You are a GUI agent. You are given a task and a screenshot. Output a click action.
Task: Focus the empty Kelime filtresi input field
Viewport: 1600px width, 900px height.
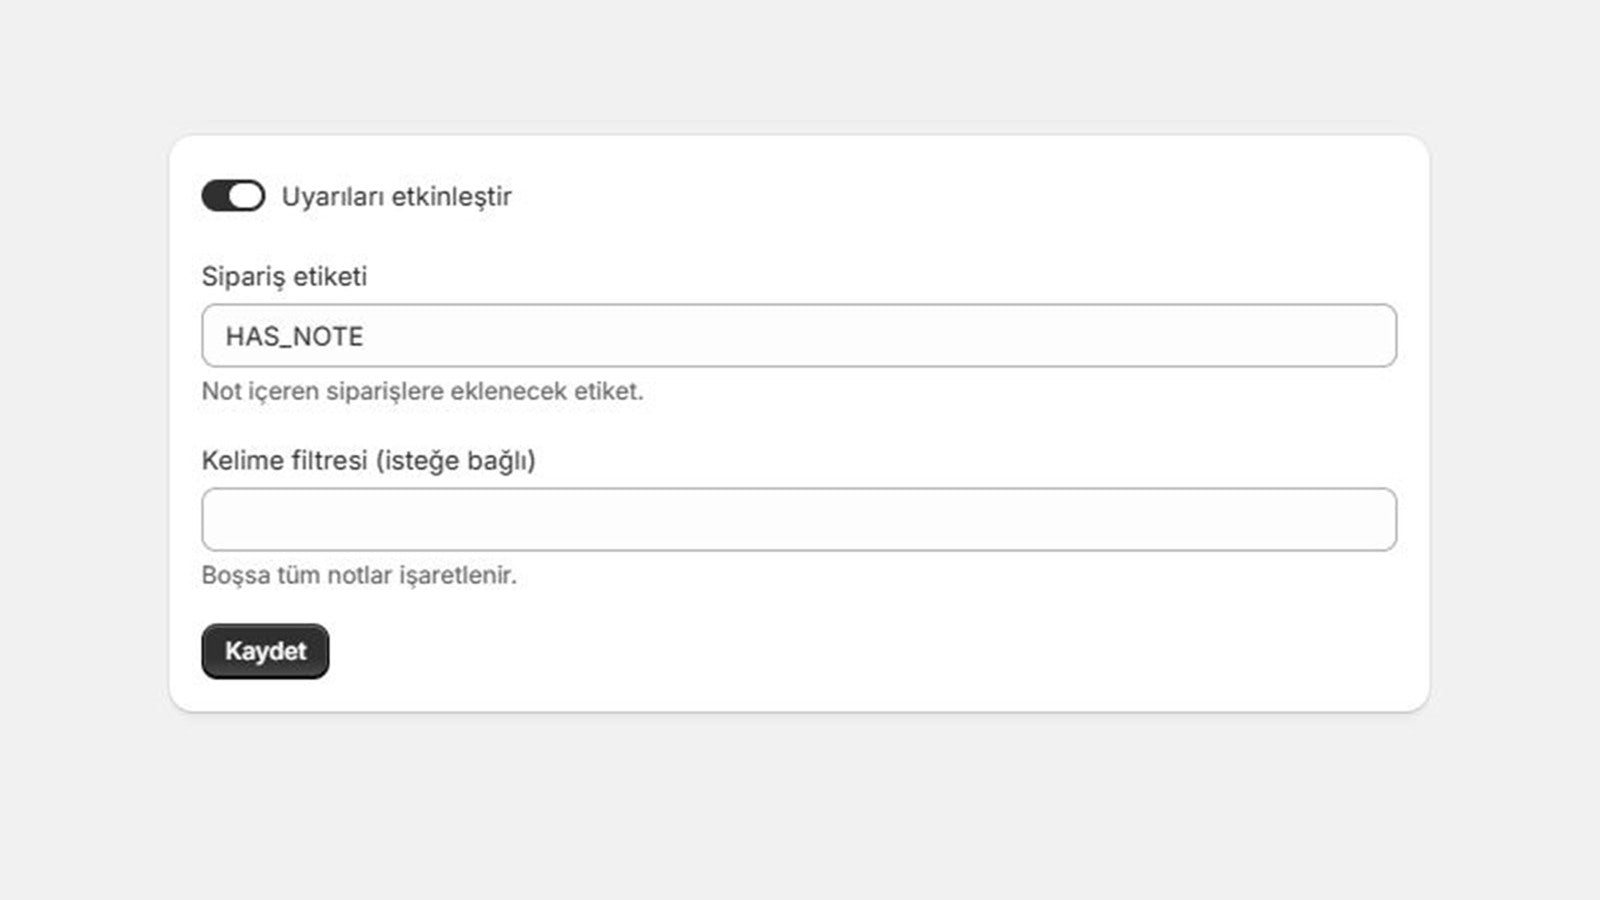[x=799, y=520]
